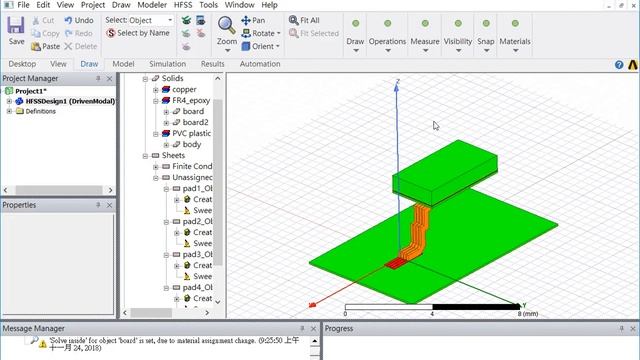Screen dimensions: 640x360
Task: Select the pad2 sheet object
Action: 198,222
